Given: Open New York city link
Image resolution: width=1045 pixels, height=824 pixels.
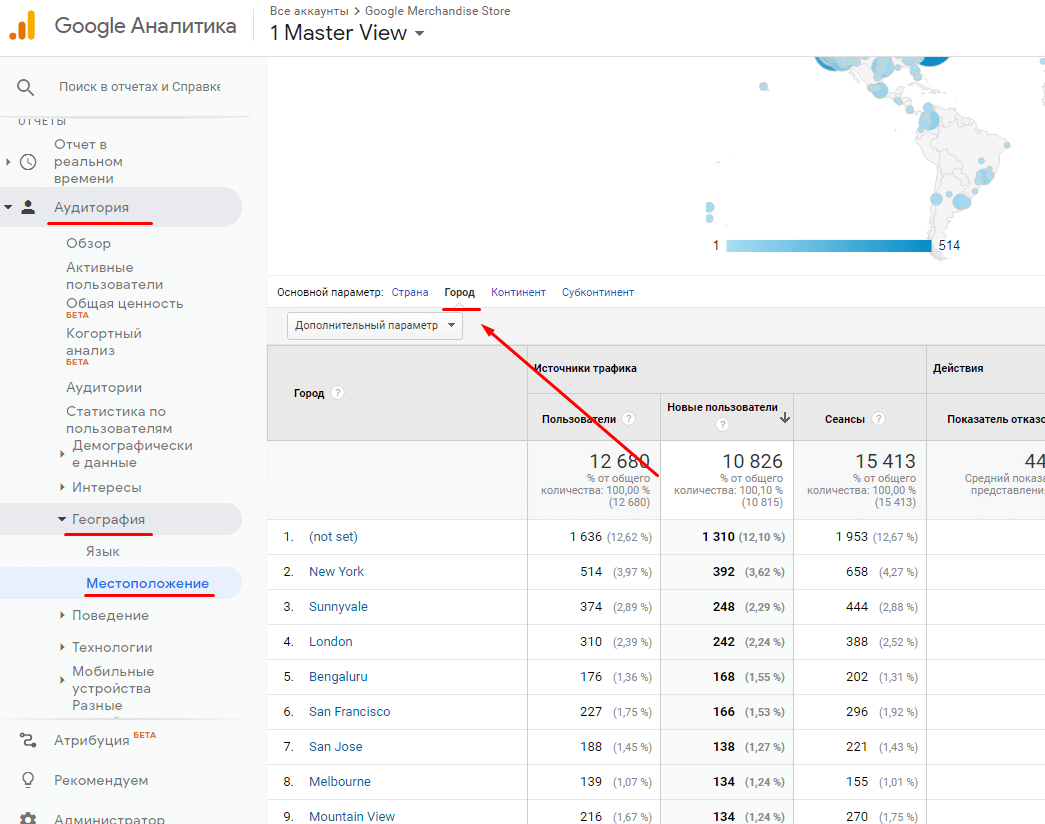Looking at the screenshot, I should tap(337, 571).
